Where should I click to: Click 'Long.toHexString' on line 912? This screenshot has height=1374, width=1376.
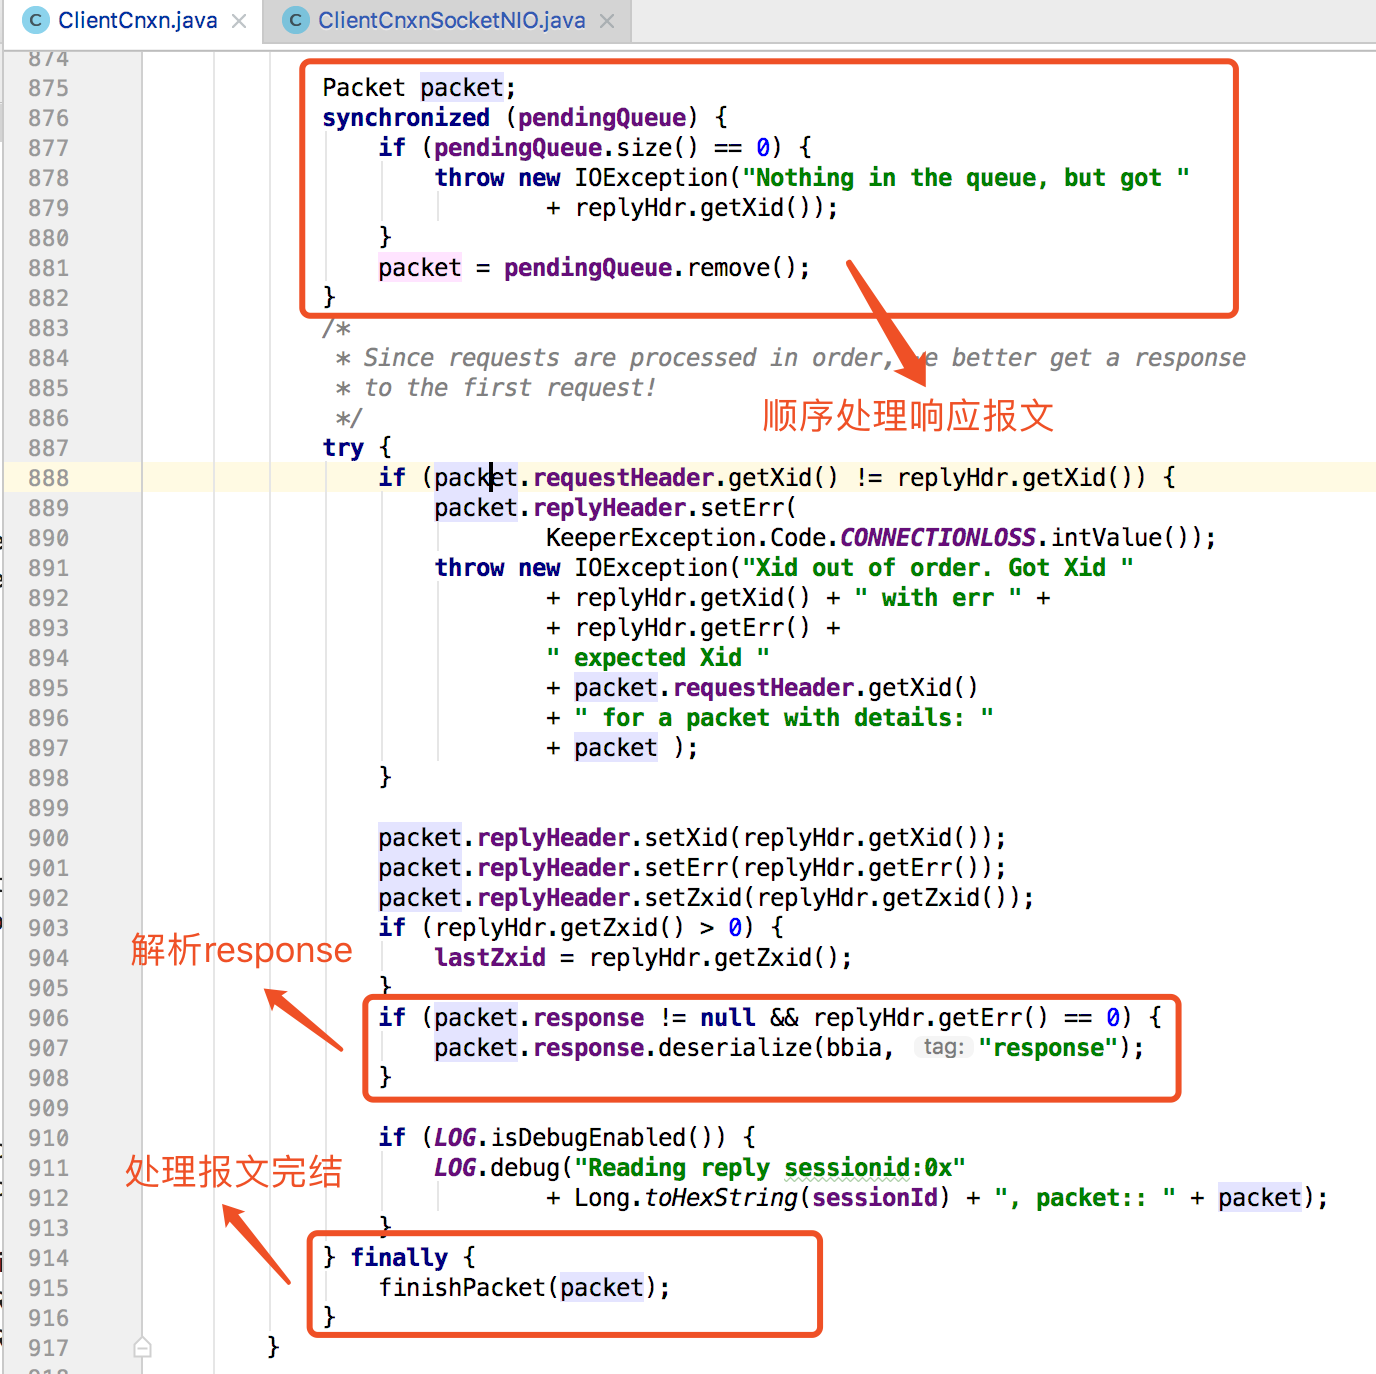685,1198
